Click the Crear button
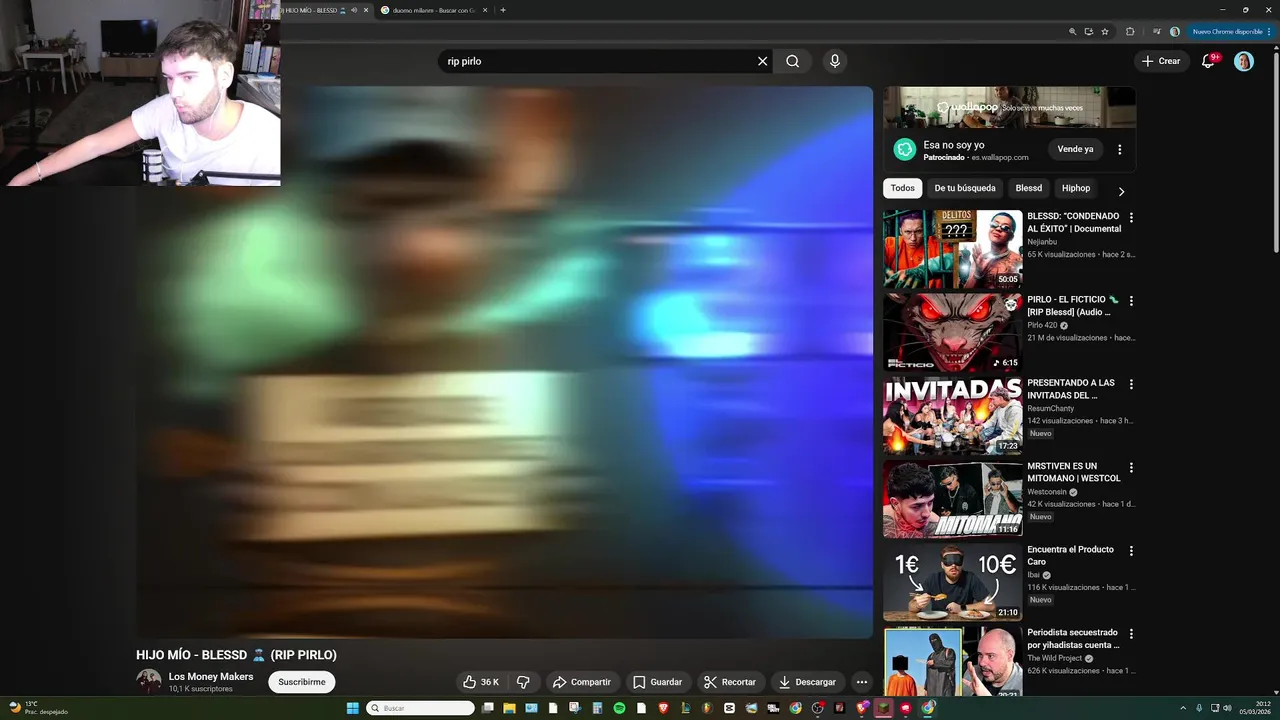This screenshot has width=1280, height=720. [x=1161, y=61]
